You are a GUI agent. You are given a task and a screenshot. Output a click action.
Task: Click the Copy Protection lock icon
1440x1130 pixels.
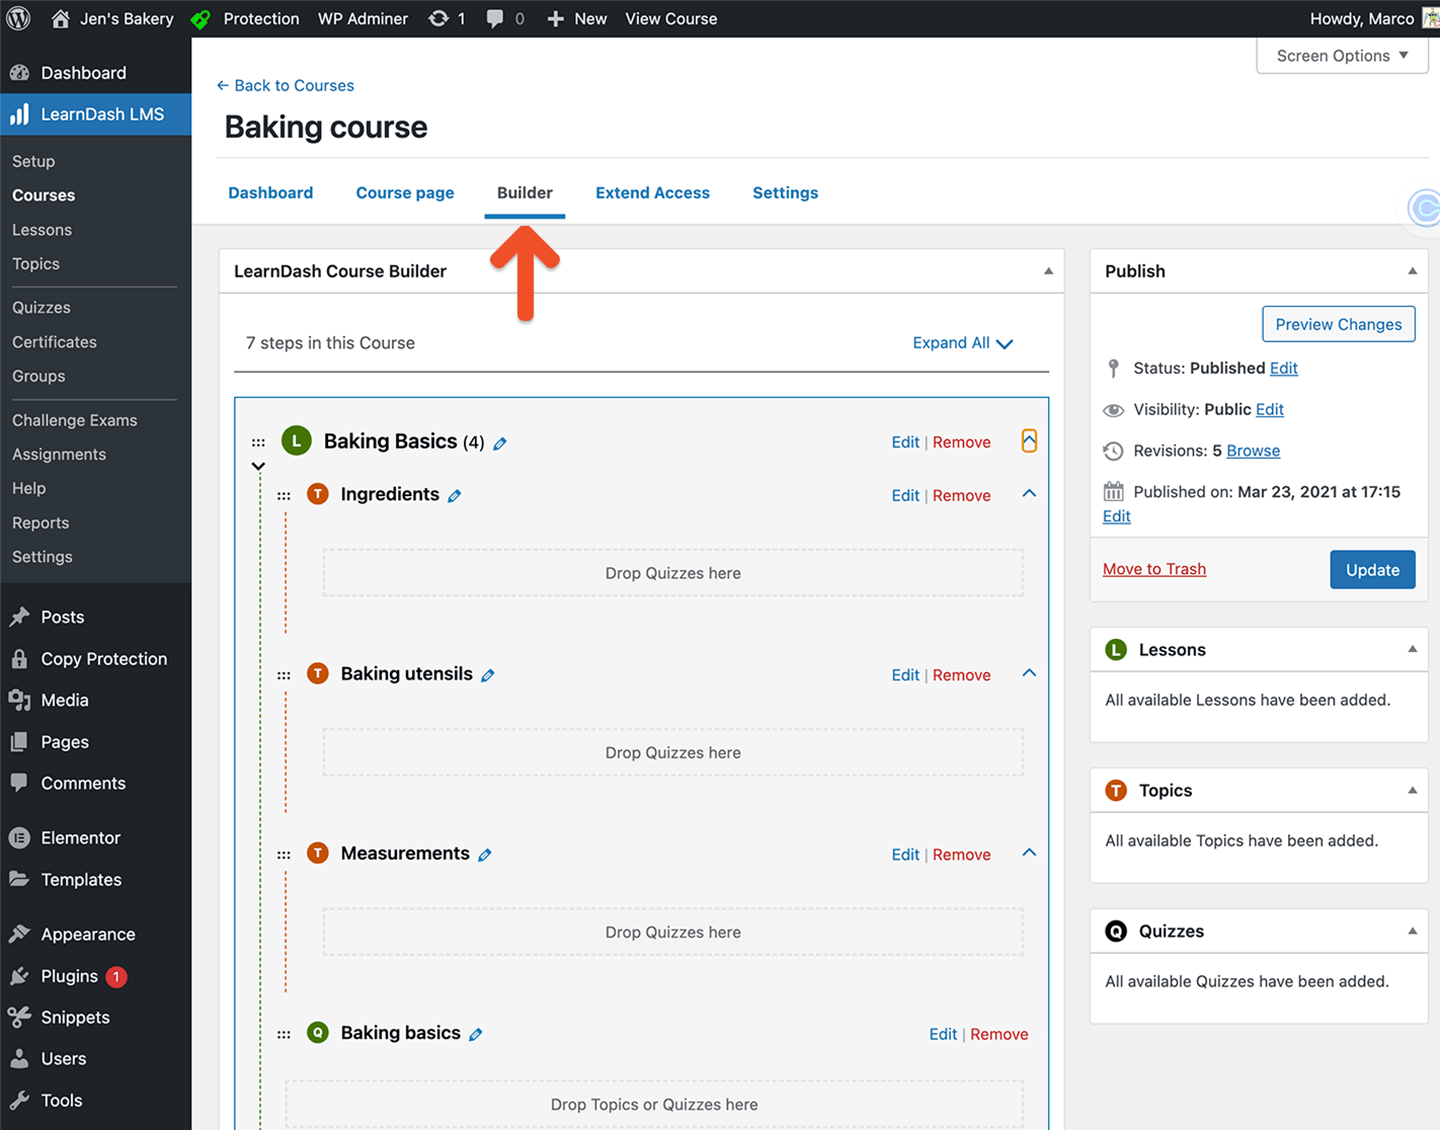pyautogui.click(x=19, y=659)
